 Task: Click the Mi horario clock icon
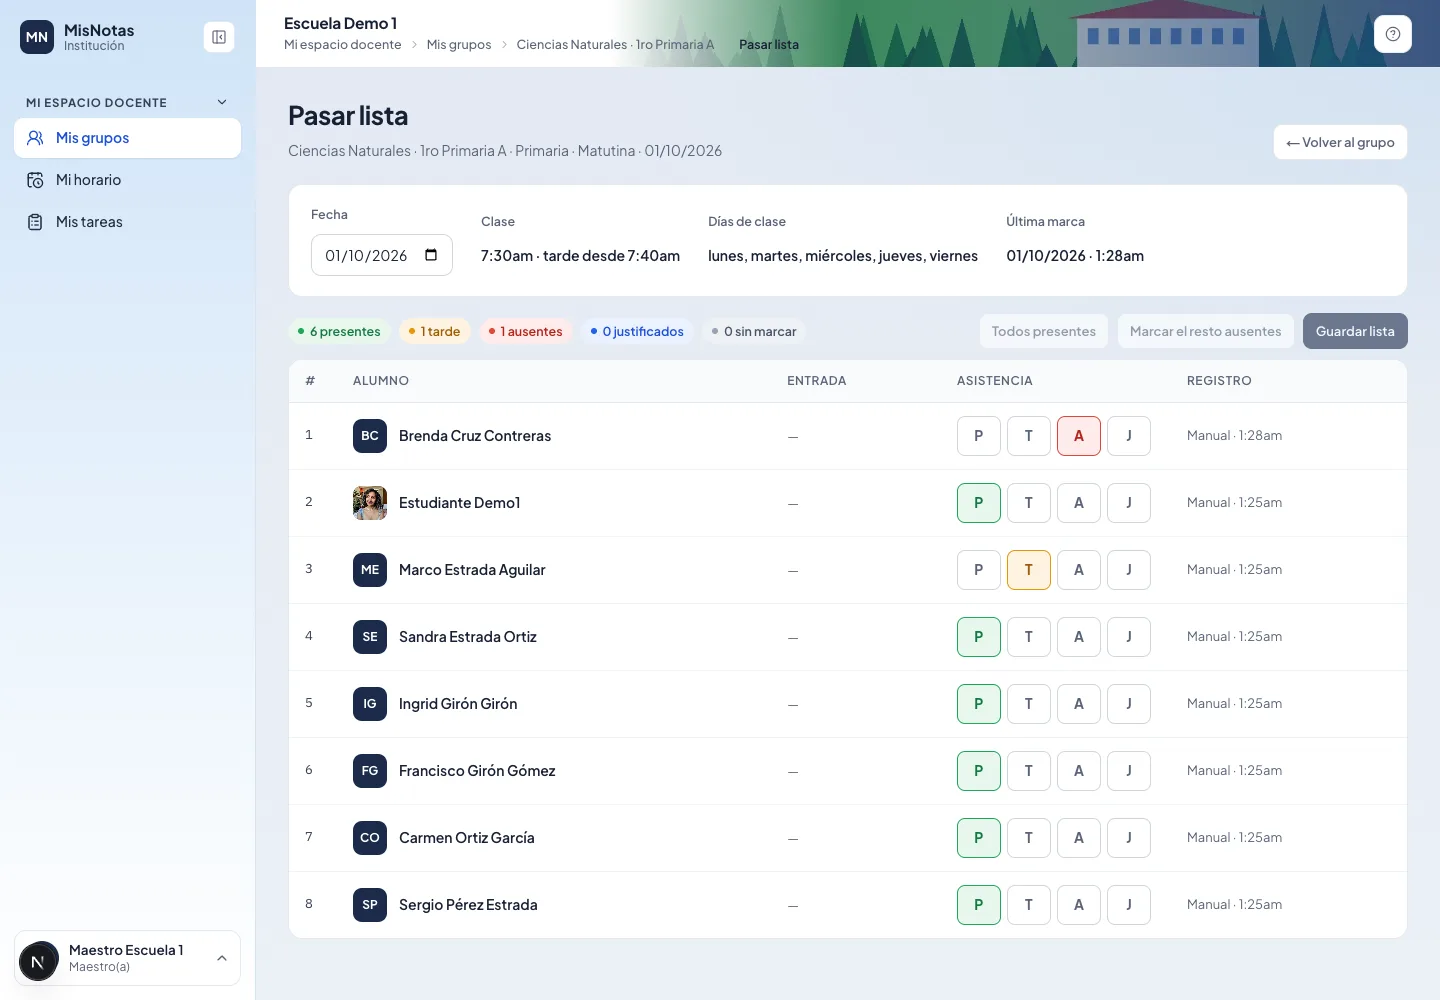tap(35, 180)
